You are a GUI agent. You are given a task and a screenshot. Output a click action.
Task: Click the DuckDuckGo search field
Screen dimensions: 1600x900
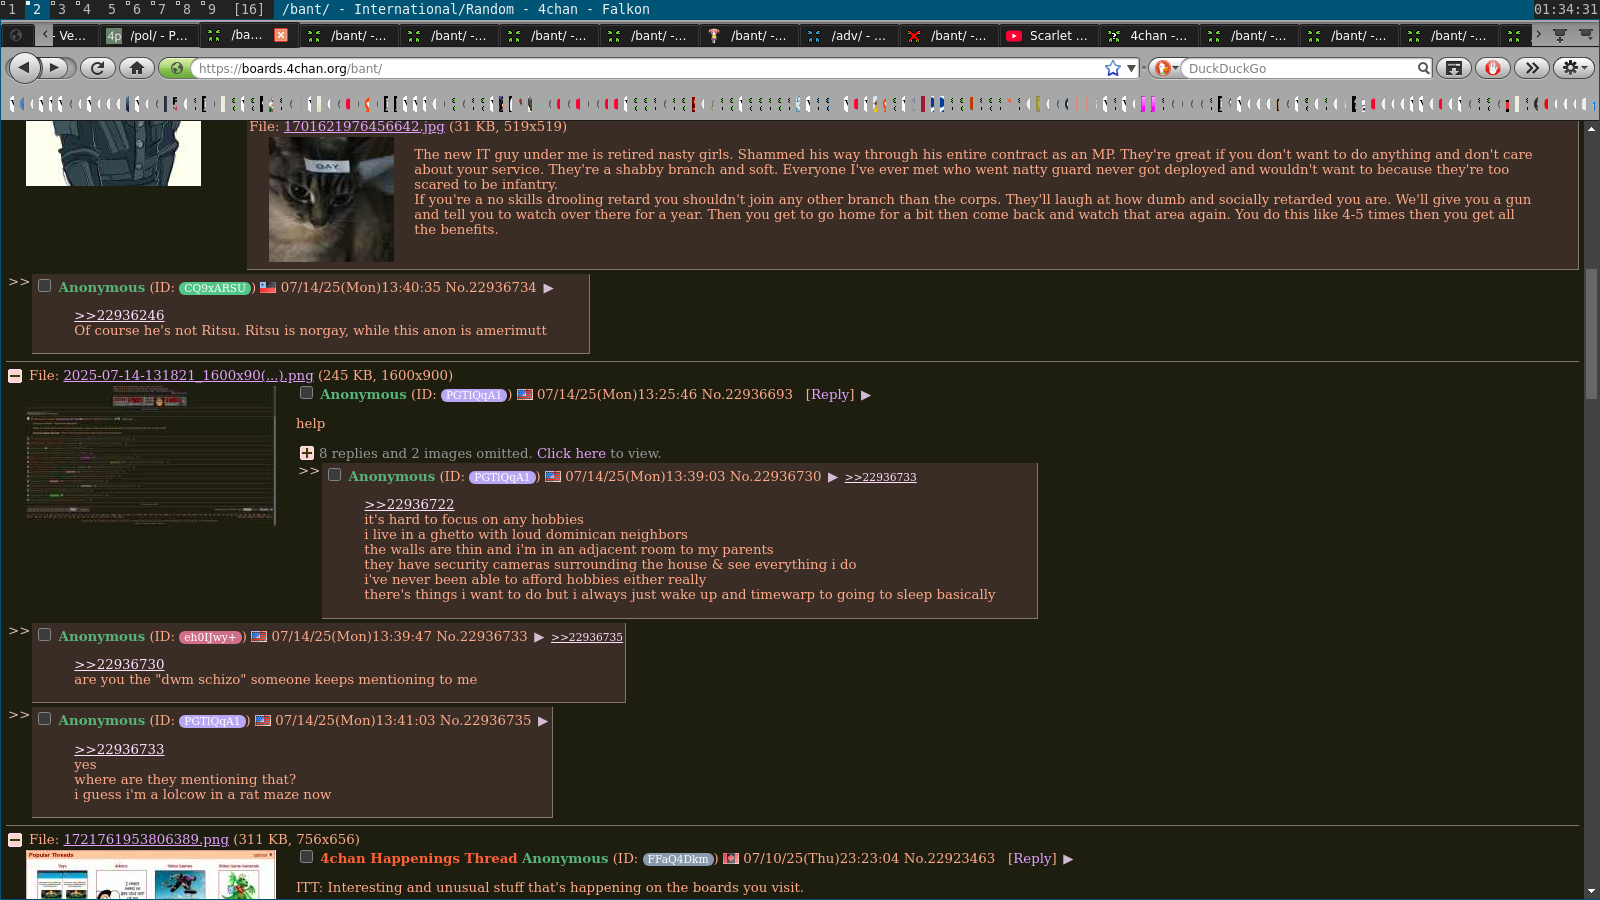[x=1298, y=68]
